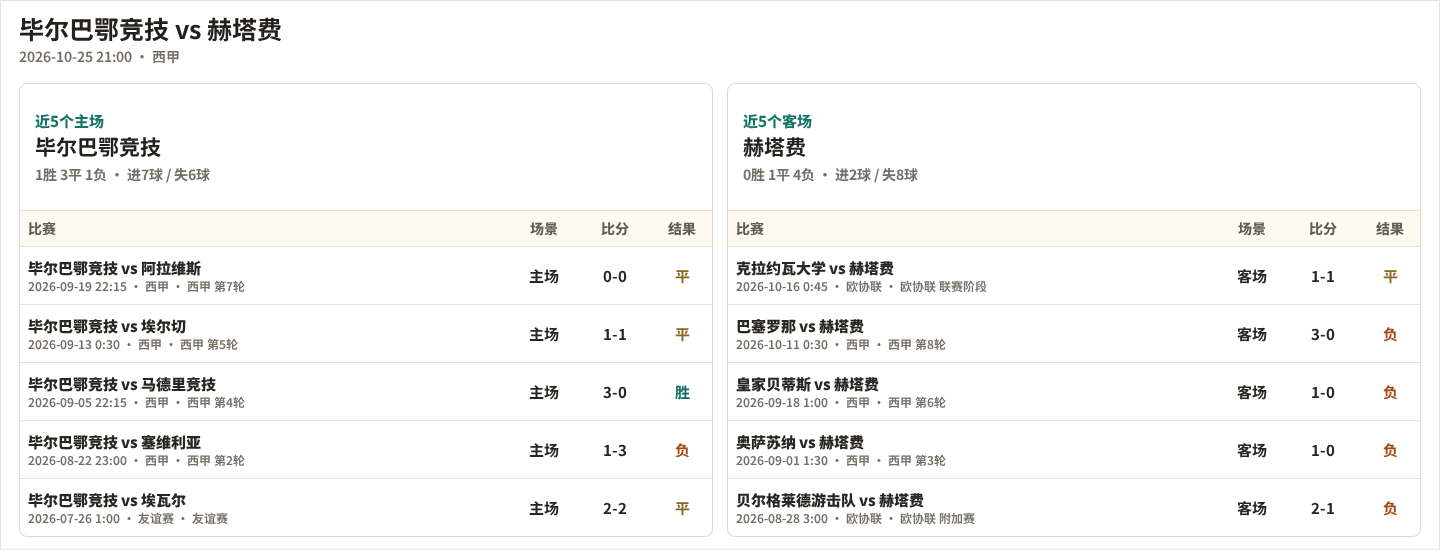Click 主场 in the 阿拉维斯 match row

[x=544, y=276]
